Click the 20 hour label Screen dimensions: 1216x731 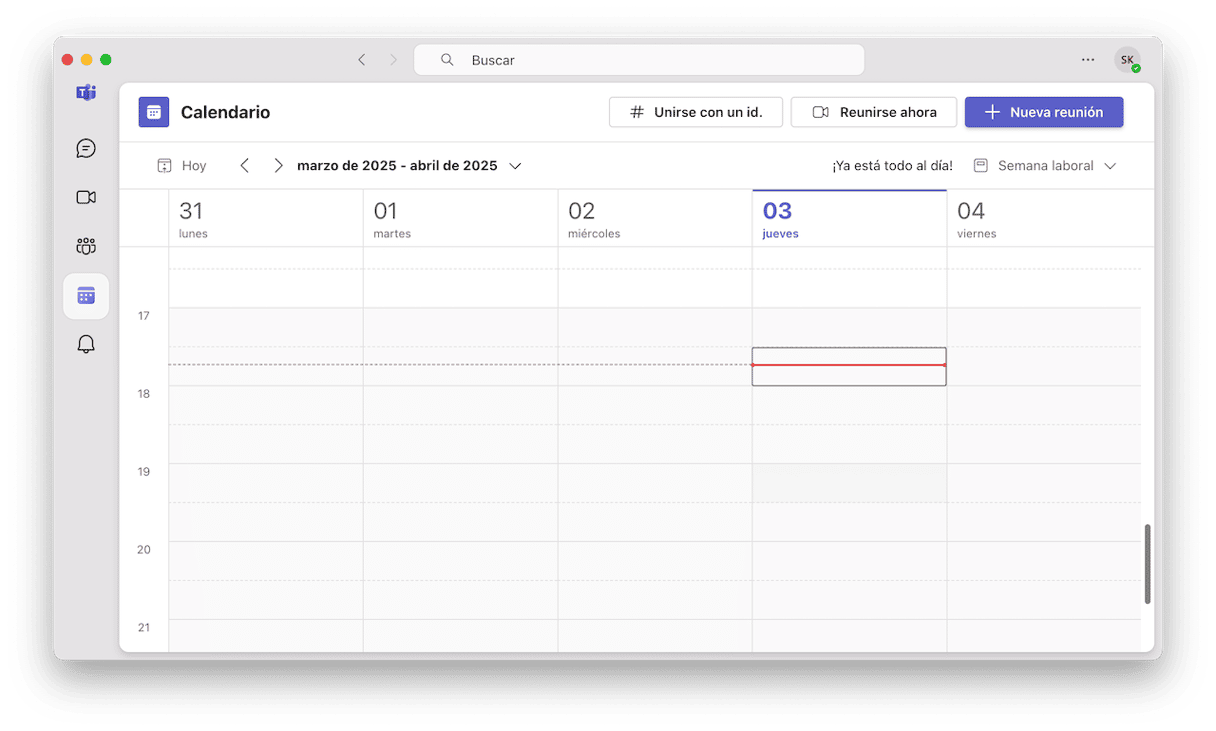[144, 550]
